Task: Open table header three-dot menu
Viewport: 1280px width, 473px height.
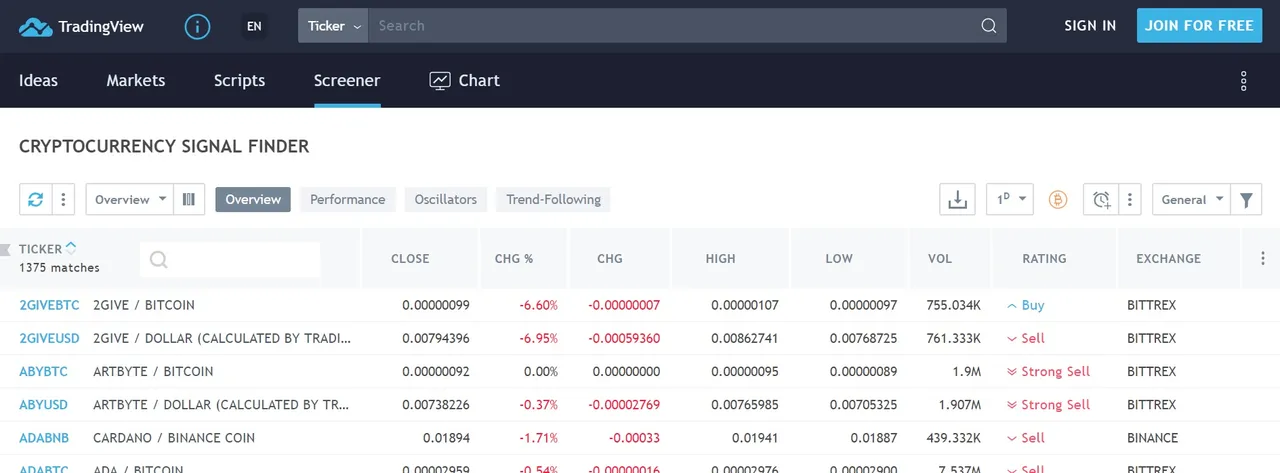Action: [1262, 258]
